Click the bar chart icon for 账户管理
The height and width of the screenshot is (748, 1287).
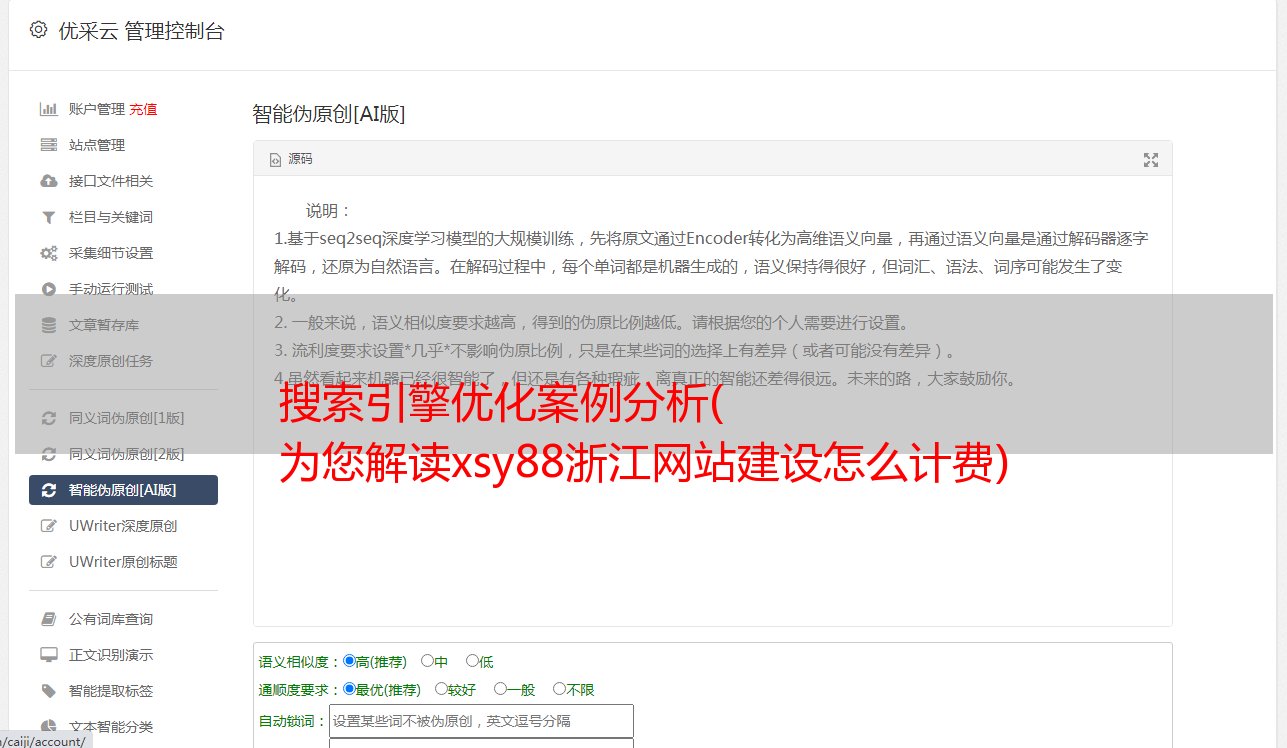pos(48,109)
